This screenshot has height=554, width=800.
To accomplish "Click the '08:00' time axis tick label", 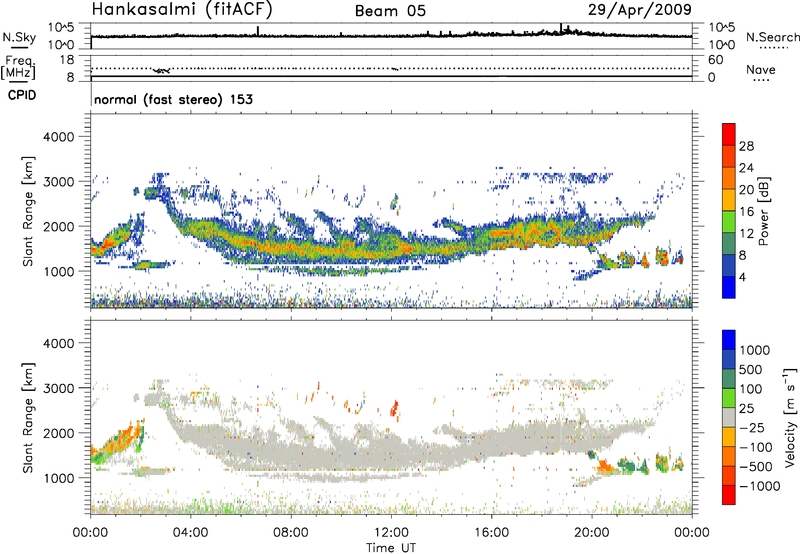I will [291, 533].
